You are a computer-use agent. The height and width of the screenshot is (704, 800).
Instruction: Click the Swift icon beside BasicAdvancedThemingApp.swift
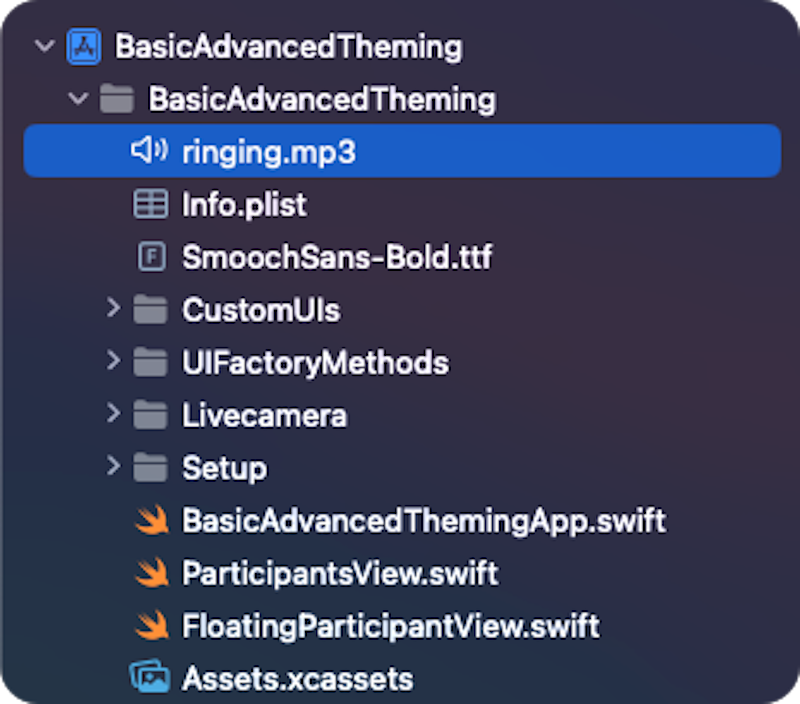click(151, 520)
